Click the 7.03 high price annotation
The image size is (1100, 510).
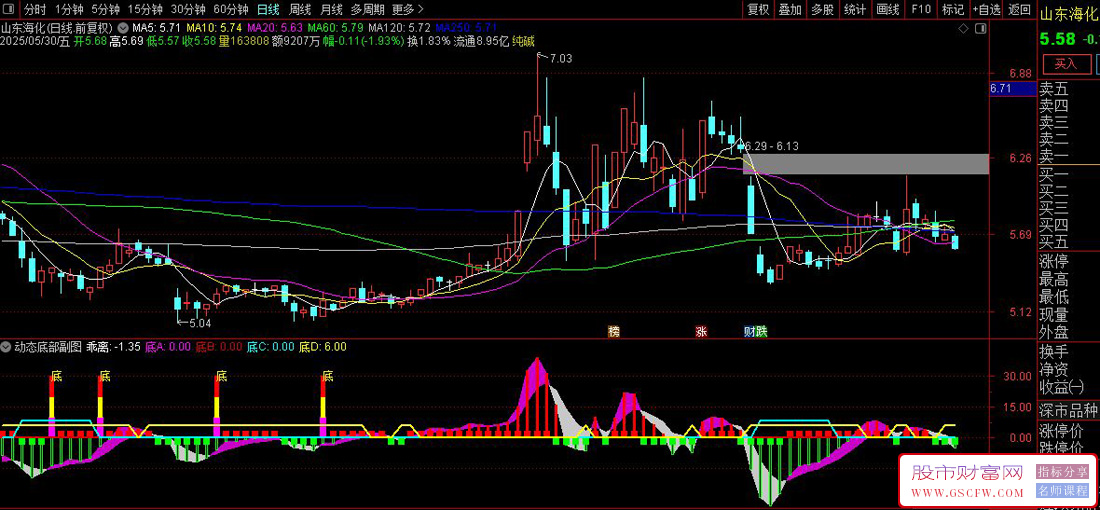561,59
